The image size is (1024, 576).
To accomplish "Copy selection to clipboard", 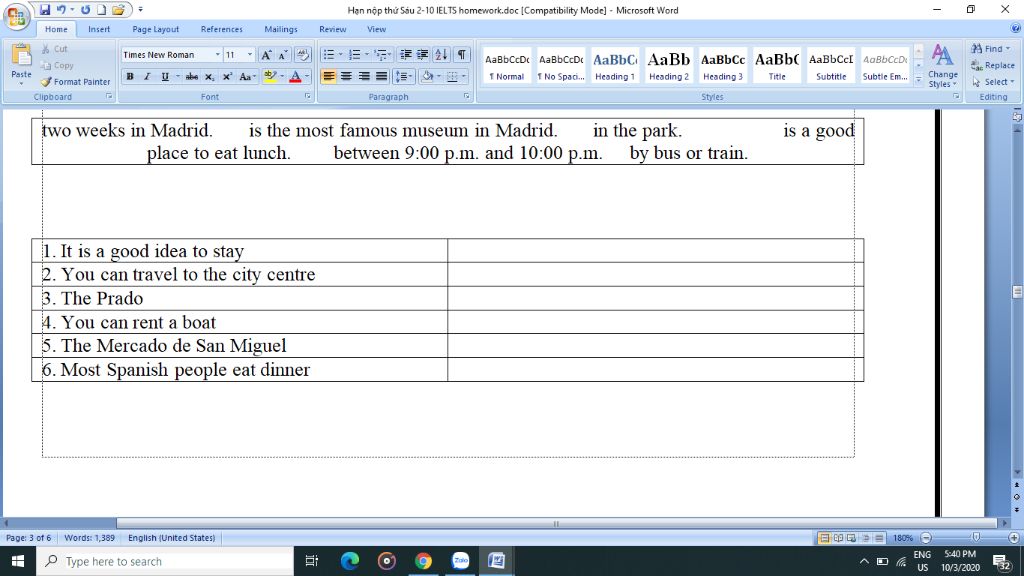I will 57,65.
